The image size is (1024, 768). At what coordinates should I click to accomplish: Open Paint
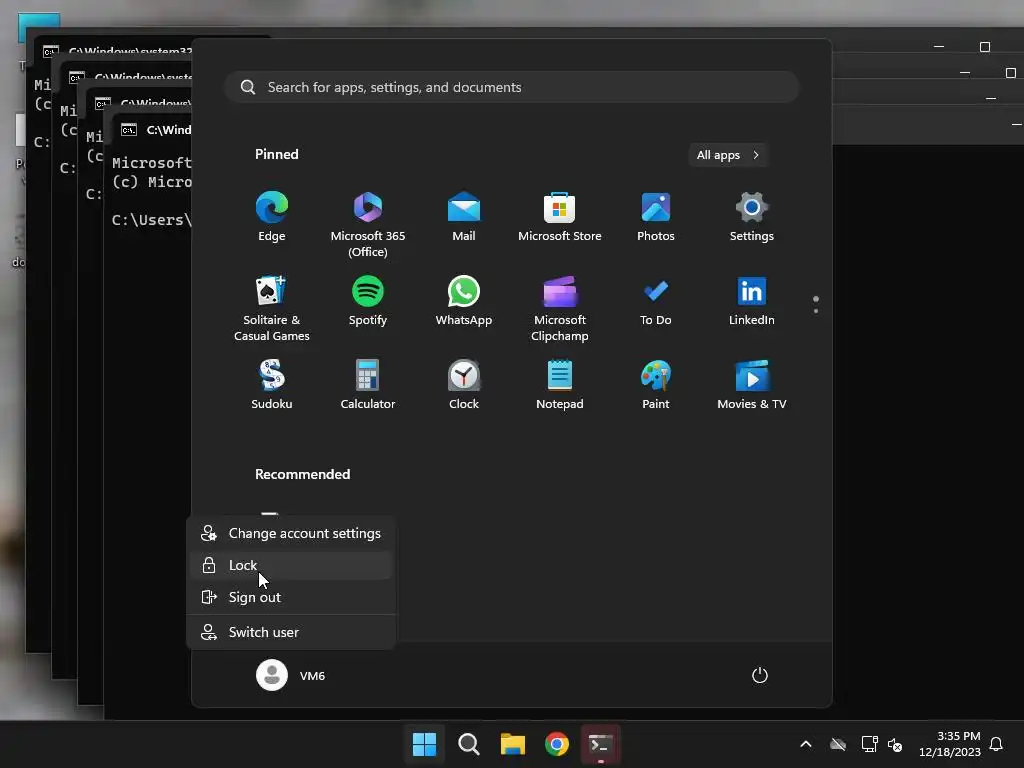click(656, 385)
